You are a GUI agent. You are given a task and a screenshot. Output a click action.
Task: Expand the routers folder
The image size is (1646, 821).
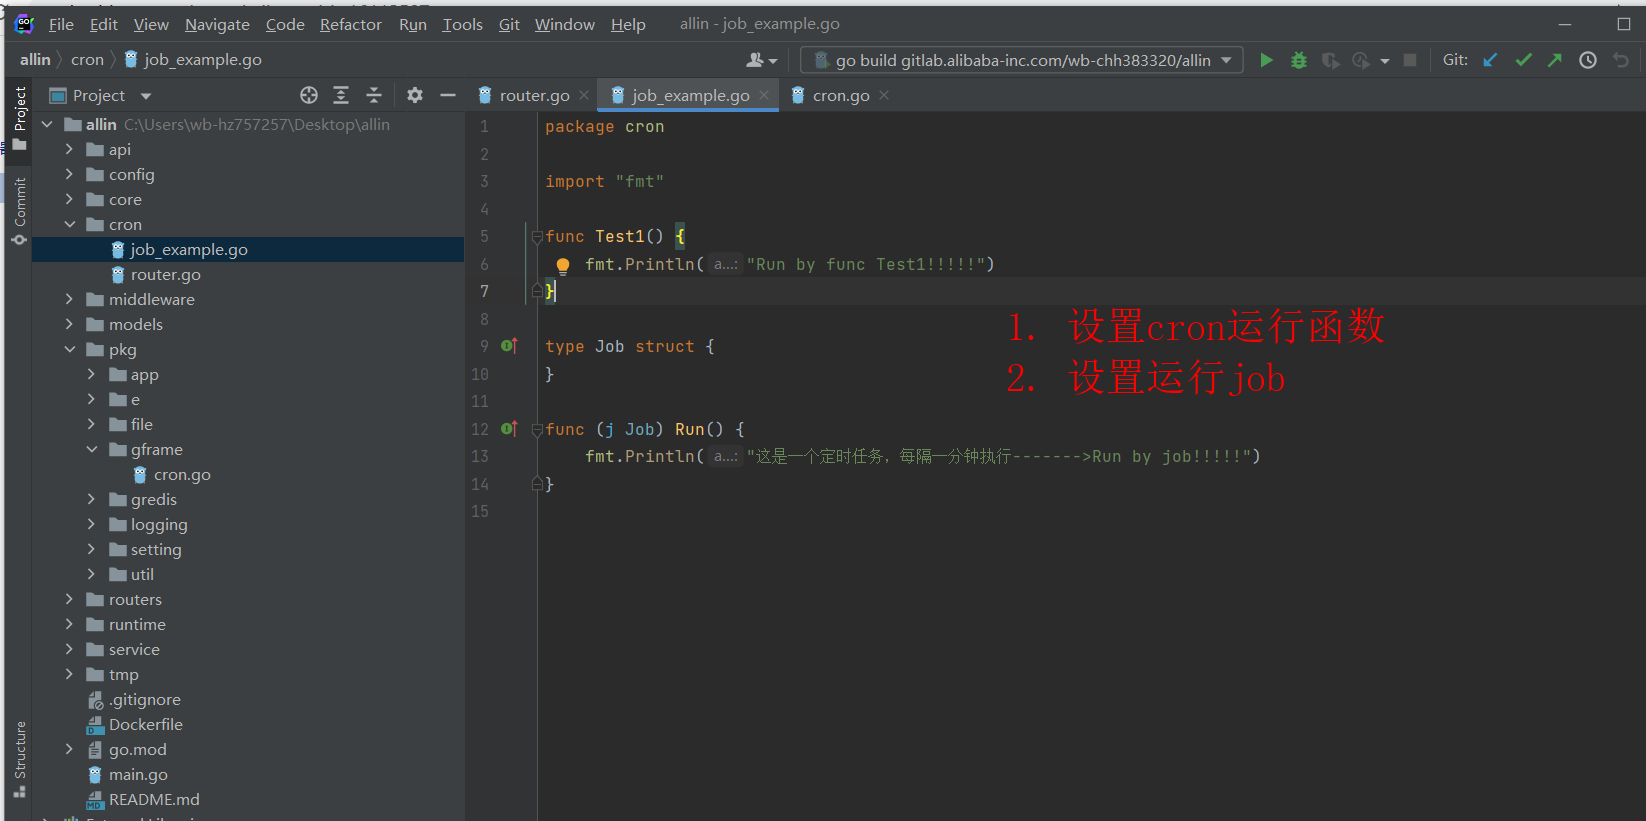point(69,599)
